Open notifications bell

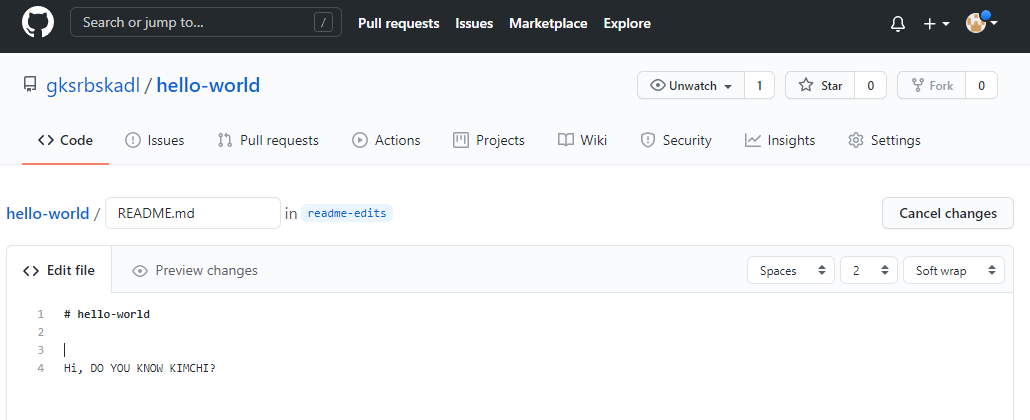897,24
